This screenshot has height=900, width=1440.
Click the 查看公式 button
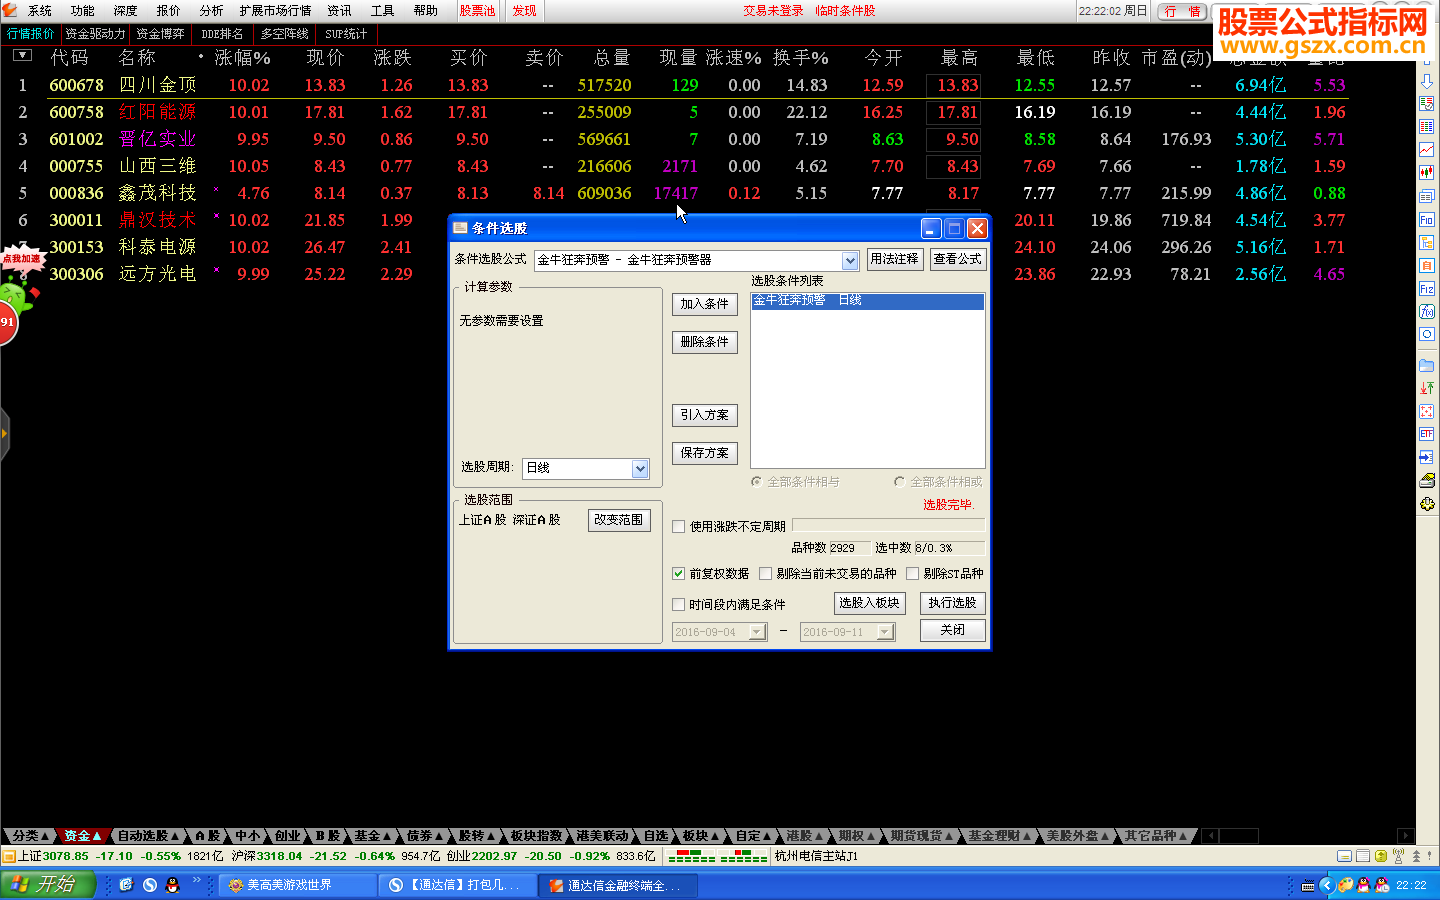pos(957,259)
